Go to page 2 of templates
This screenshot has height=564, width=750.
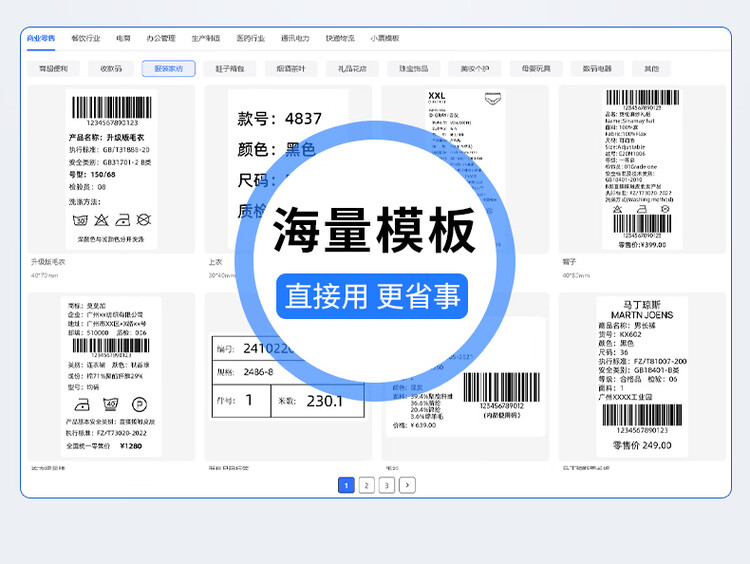pos(366,485)
